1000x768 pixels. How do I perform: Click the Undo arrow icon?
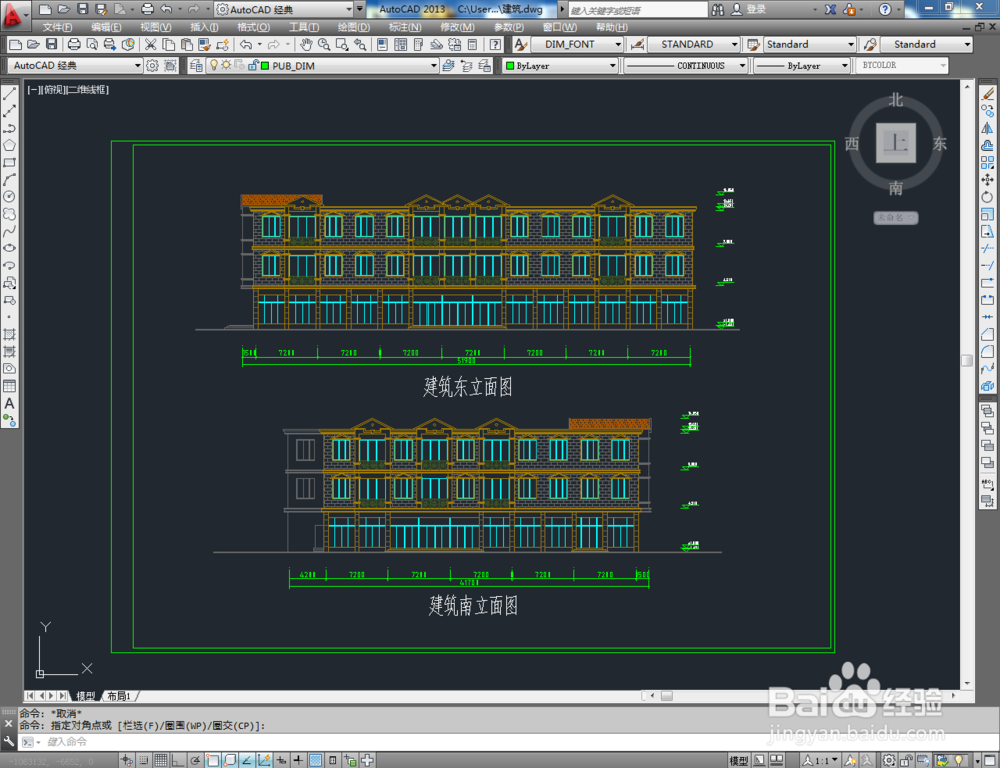click(x=246, y=44)
